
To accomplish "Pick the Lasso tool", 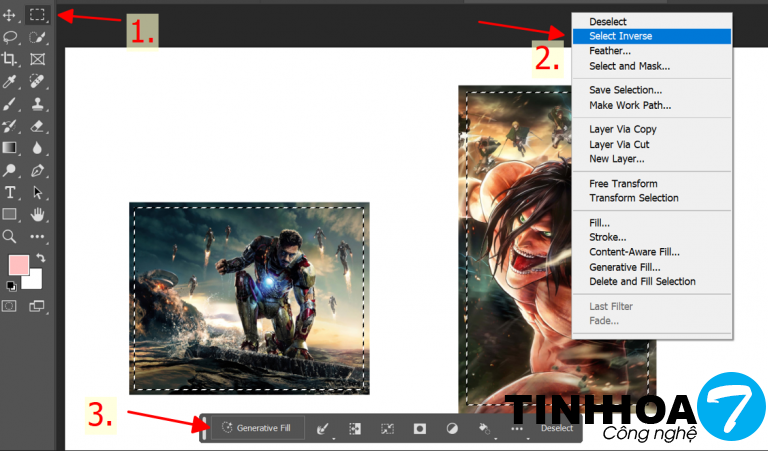I will 10,38.
